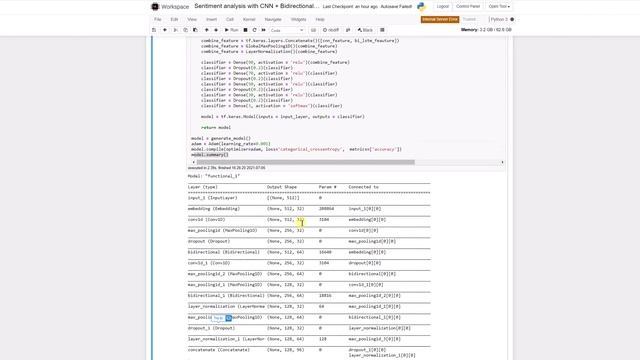The width and height of the screenshot is (640, 360).
Task: Click the bidirectional_1 (Bidirectional) row
Action: pos(309,296)
